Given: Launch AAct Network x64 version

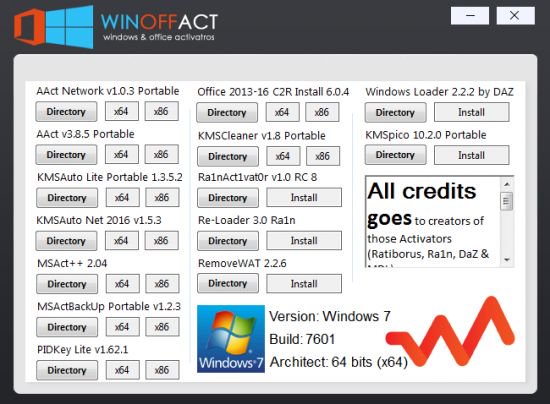Looking at the screenshot, I should coord(121,111).
